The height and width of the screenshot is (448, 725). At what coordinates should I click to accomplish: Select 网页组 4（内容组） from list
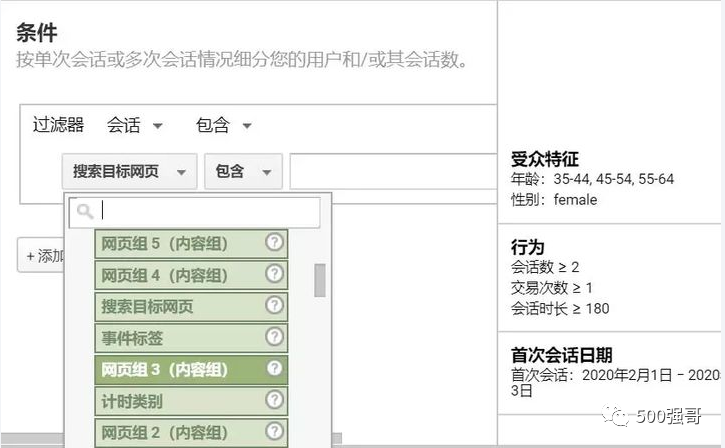coord(191,275)
